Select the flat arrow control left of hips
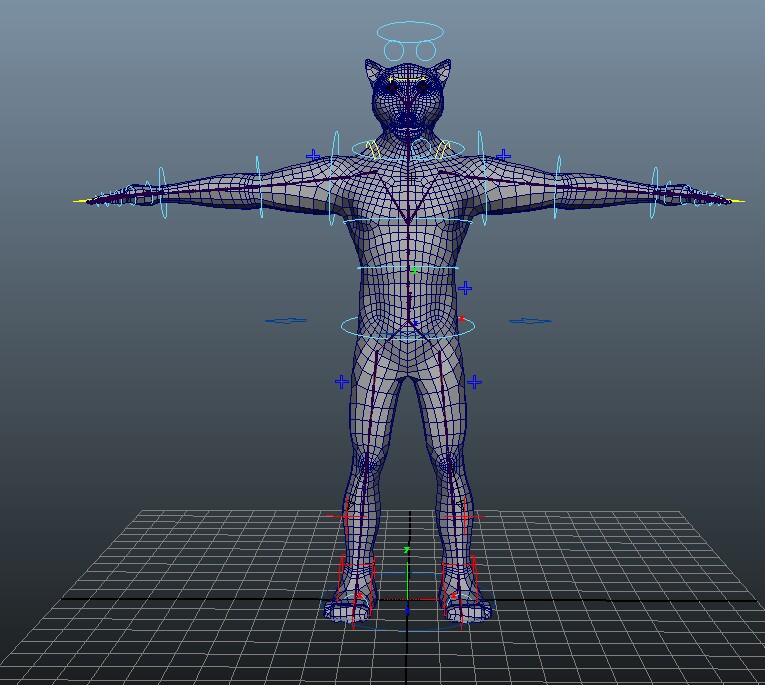The height and width of the screenshot is (685, 765). (286, 321)
